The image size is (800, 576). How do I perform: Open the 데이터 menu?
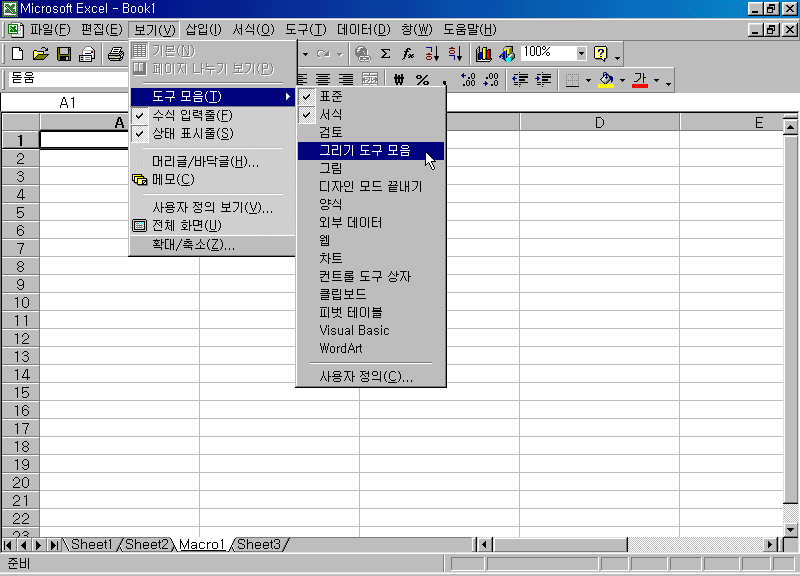click(x=364, y=30)
